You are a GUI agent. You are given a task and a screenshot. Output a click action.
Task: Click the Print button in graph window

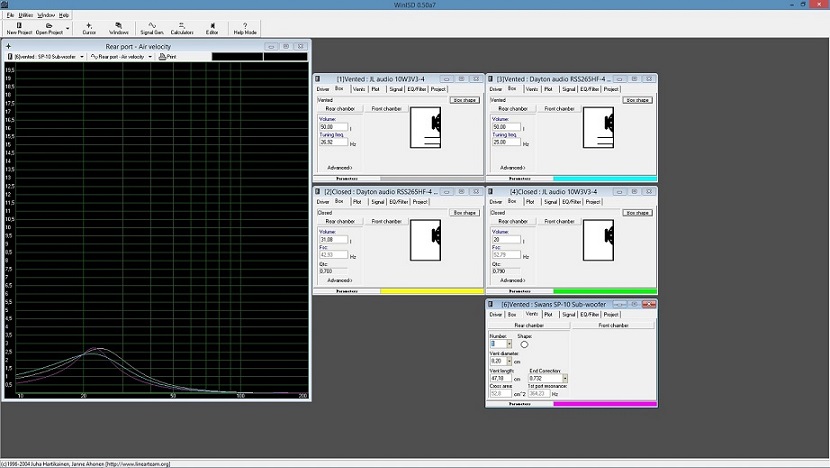click(167, 57)
